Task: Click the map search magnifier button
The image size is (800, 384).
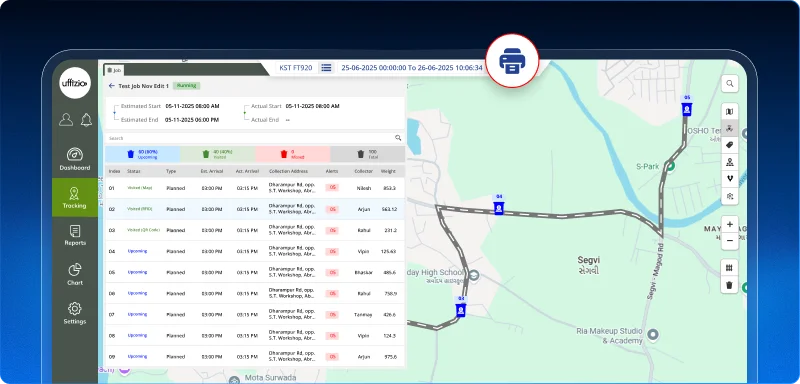Action: [730, 83]
